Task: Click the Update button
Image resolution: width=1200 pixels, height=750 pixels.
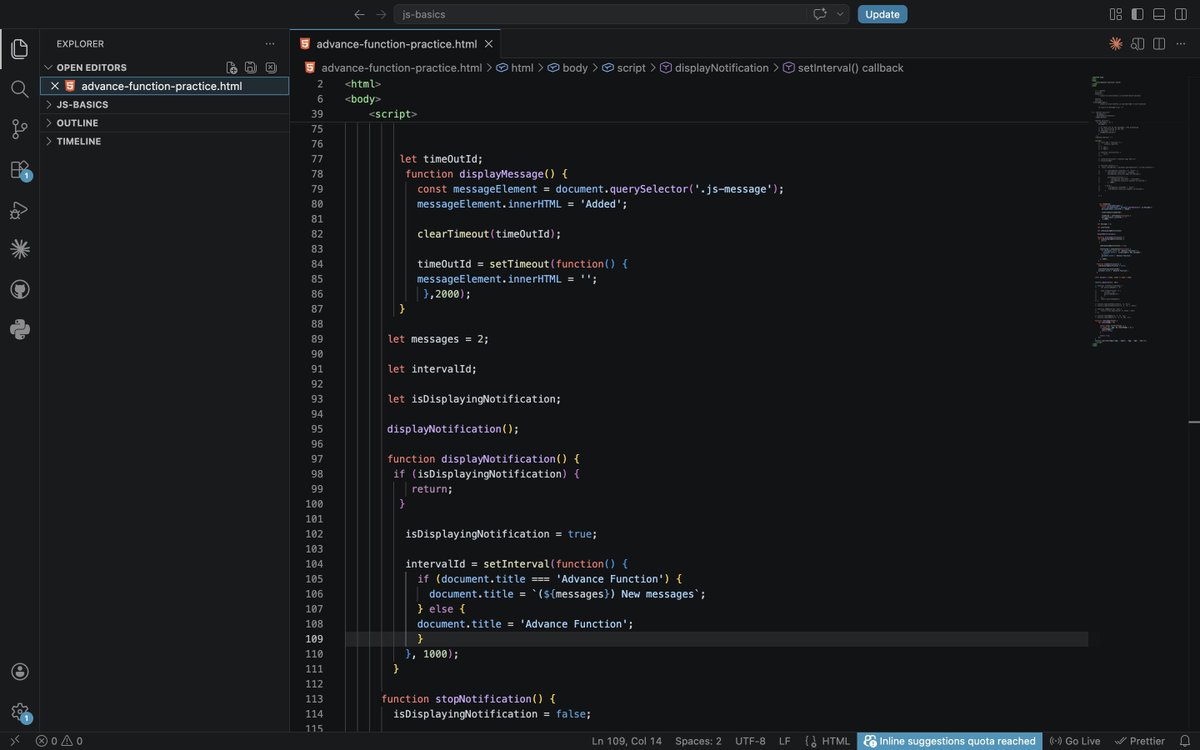Action: [882, 14]
